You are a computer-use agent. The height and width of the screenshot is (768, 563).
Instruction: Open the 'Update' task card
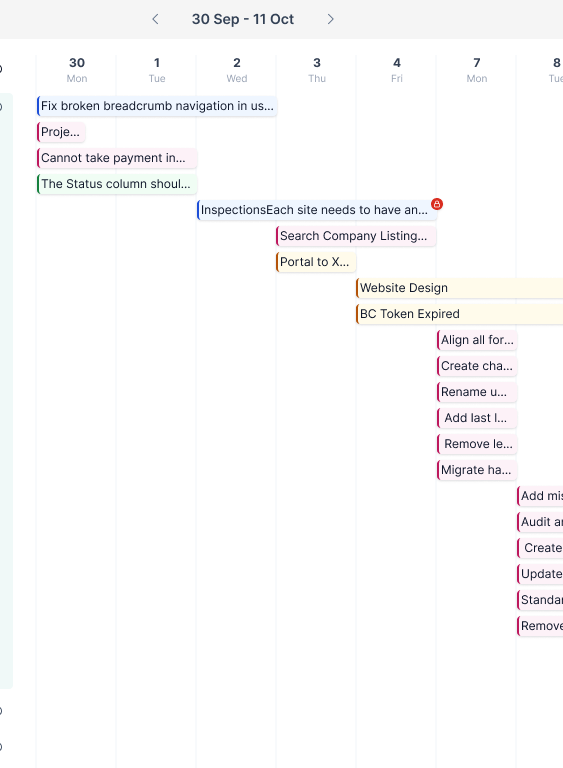click(x=540, y=573)
